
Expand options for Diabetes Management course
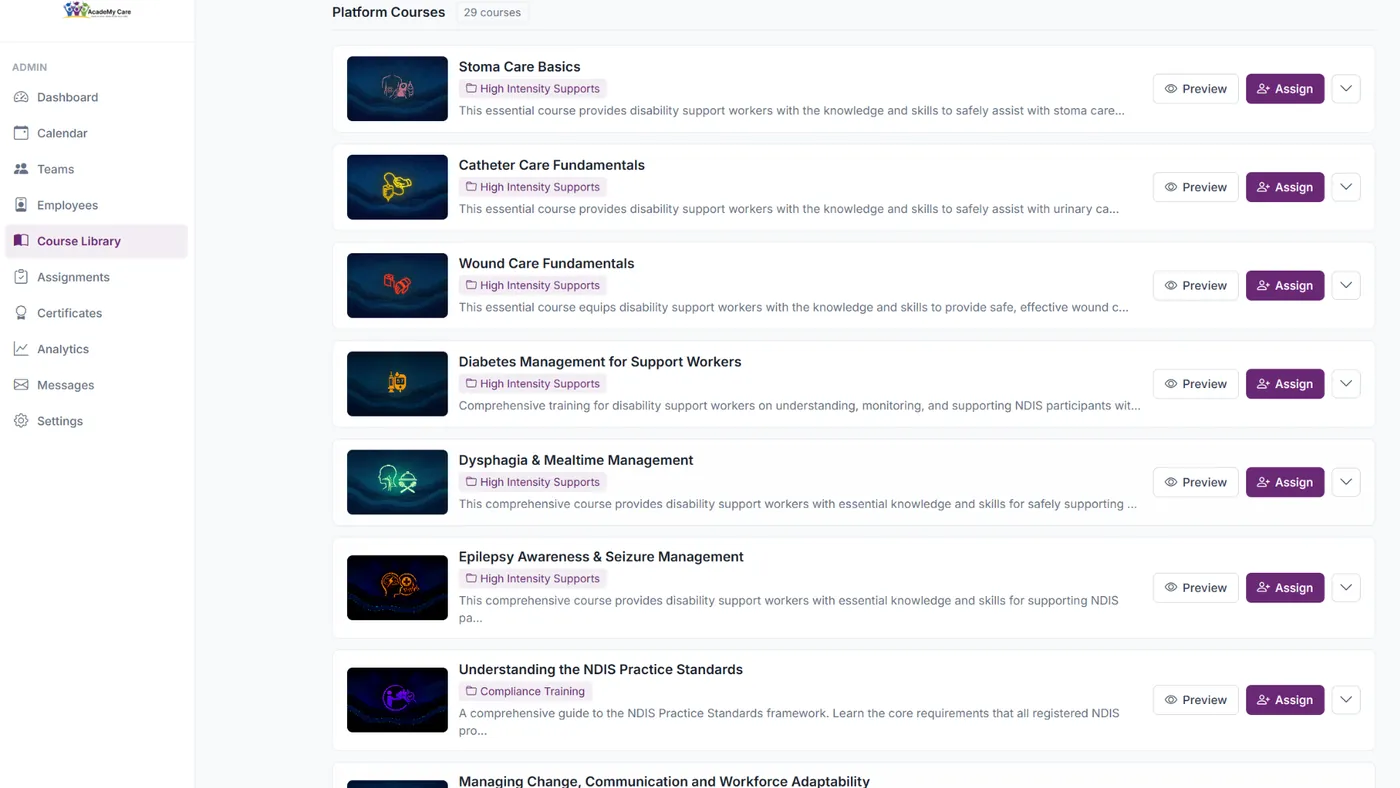(1346, 384)
